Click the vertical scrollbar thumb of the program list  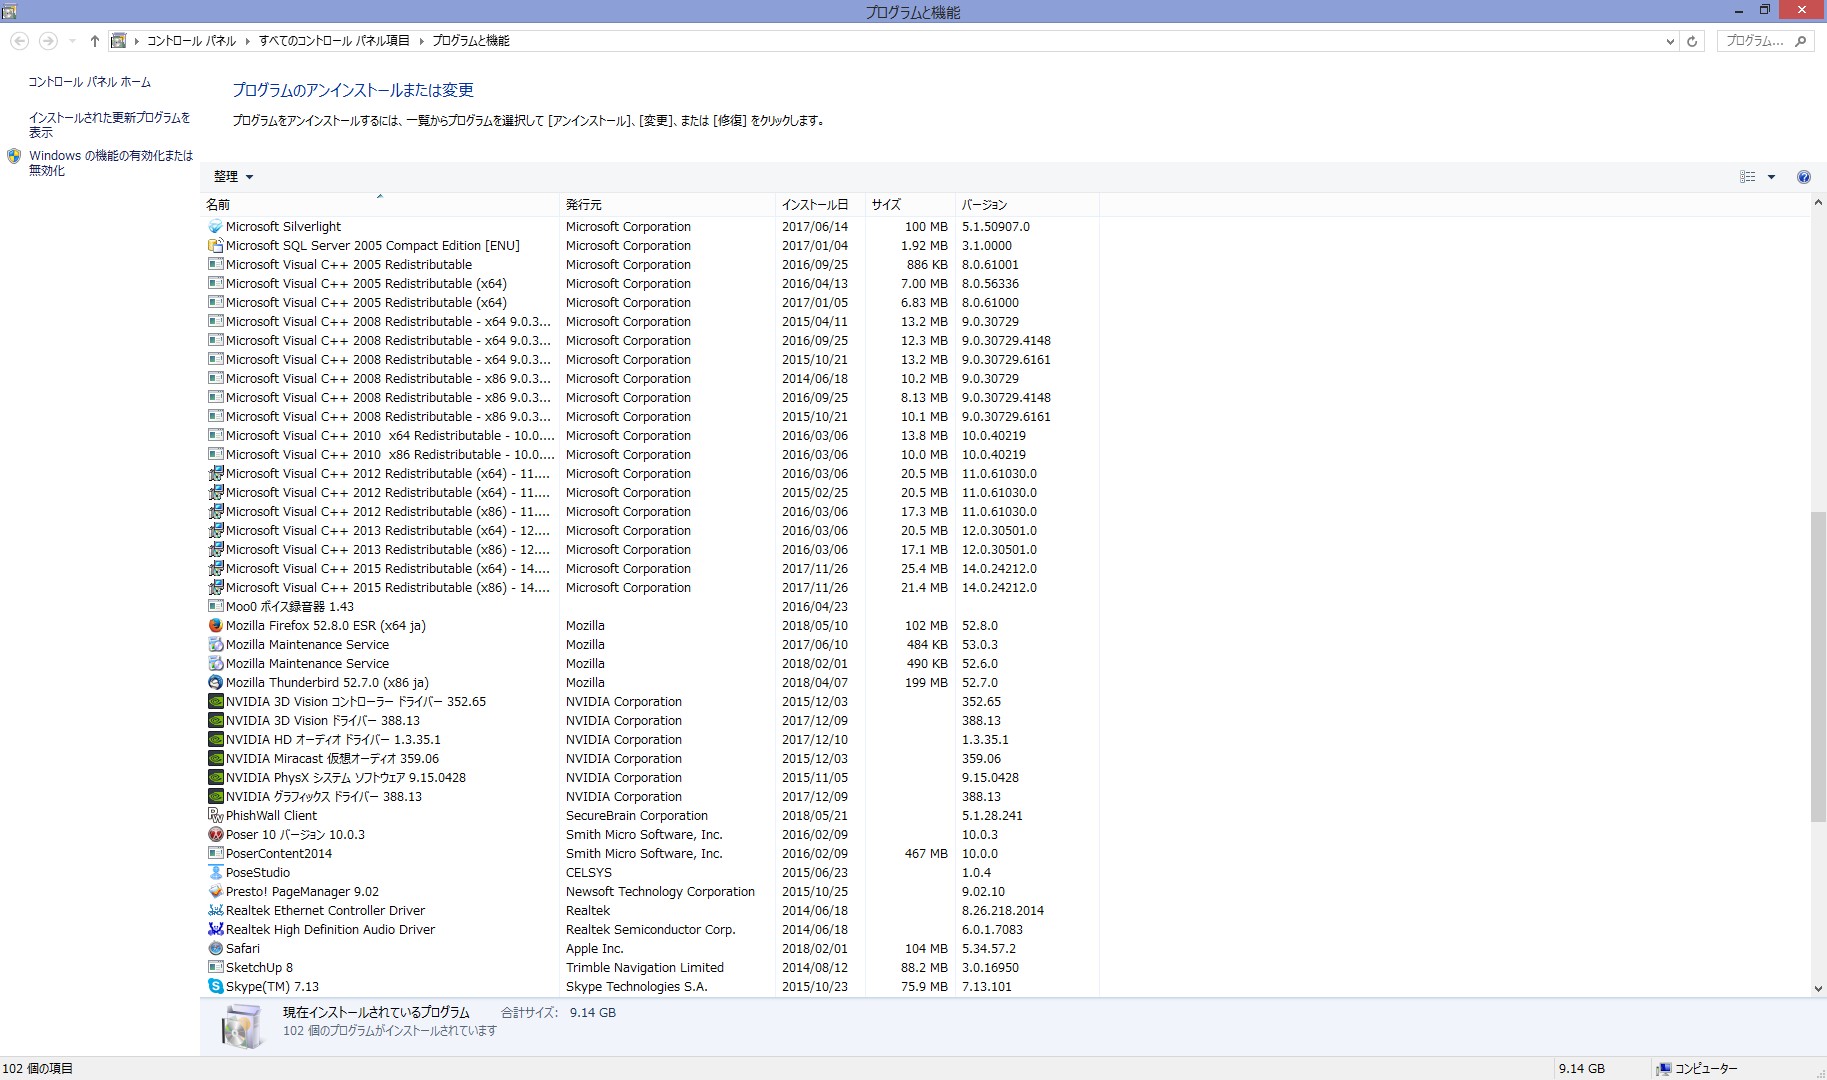[x=1818, y=667]
